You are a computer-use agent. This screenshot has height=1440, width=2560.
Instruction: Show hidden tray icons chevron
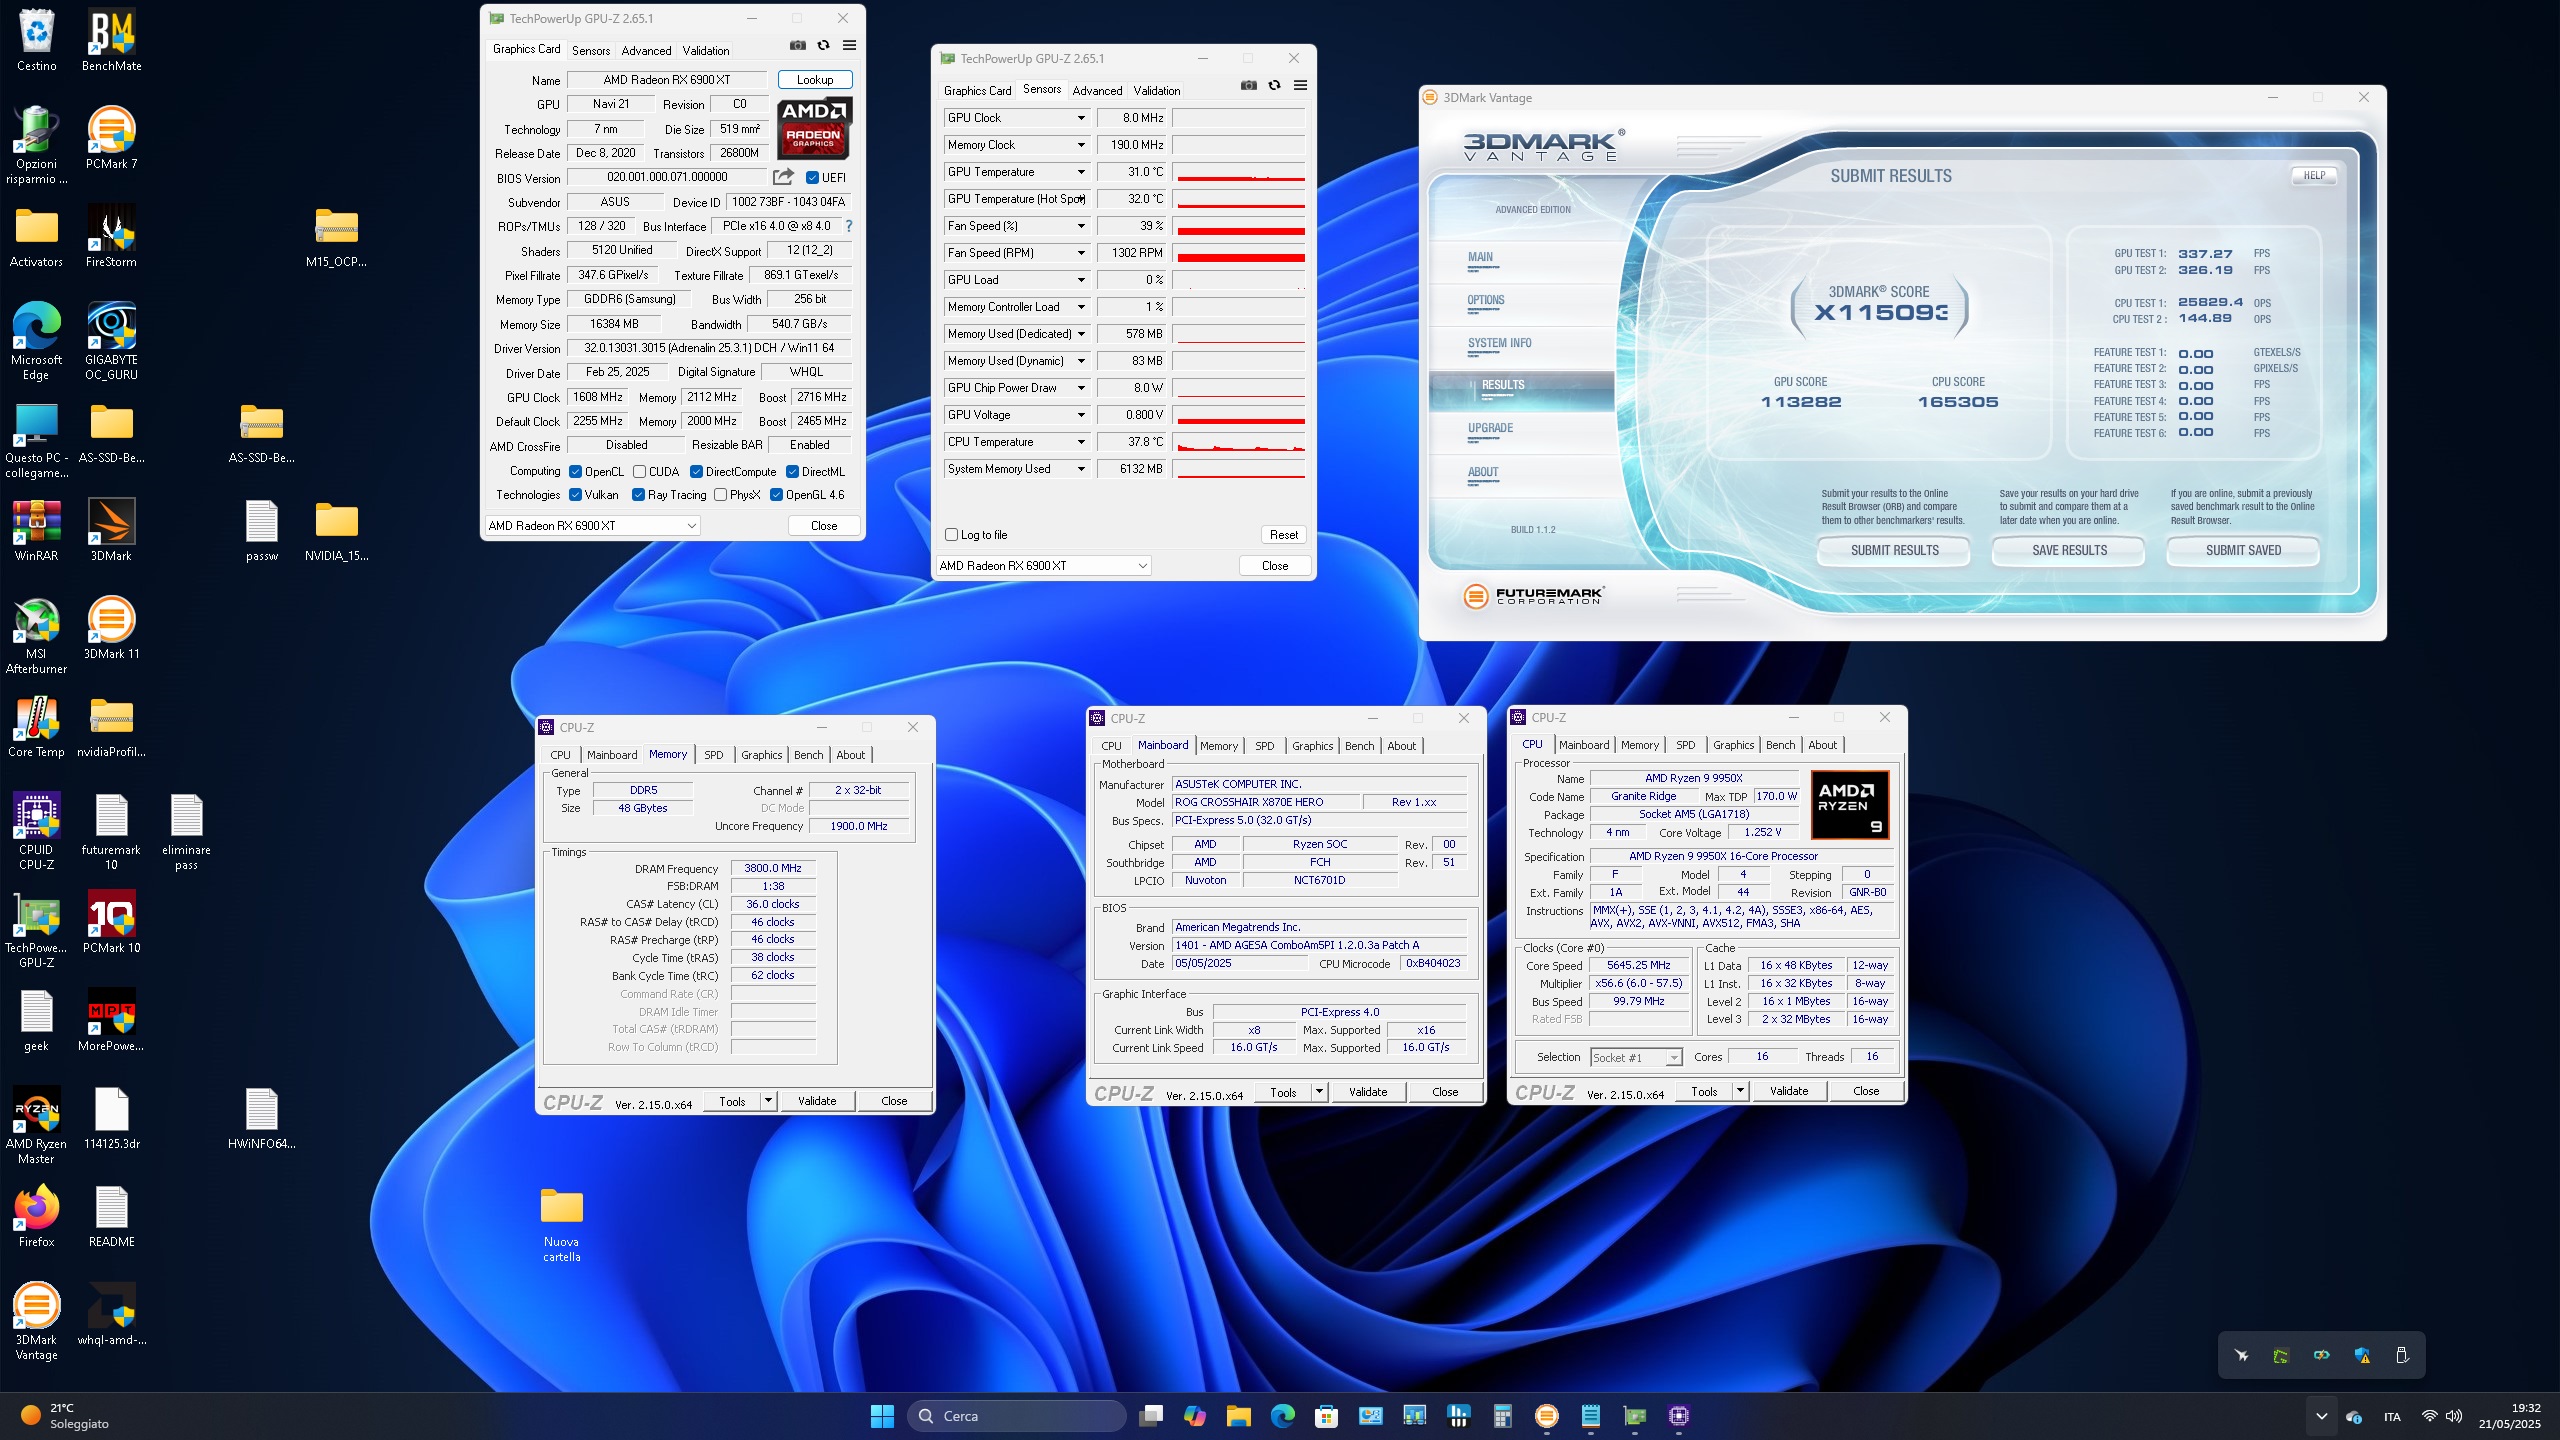[2322, 1416]
